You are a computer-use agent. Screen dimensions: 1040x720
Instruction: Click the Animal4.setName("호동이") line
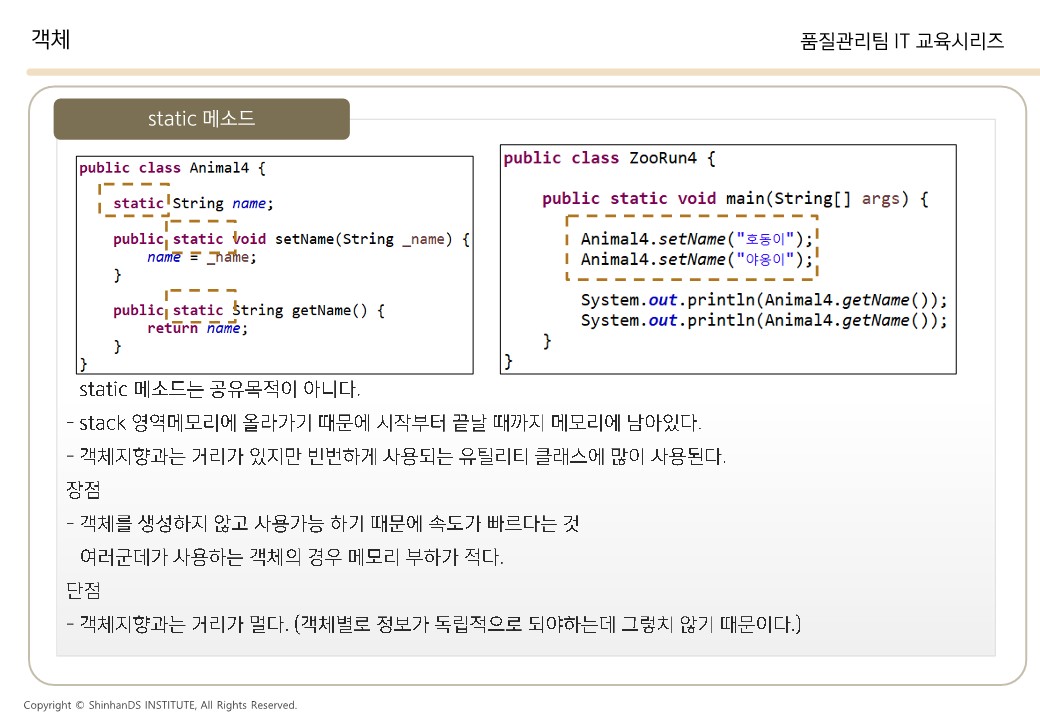point(696,239)
